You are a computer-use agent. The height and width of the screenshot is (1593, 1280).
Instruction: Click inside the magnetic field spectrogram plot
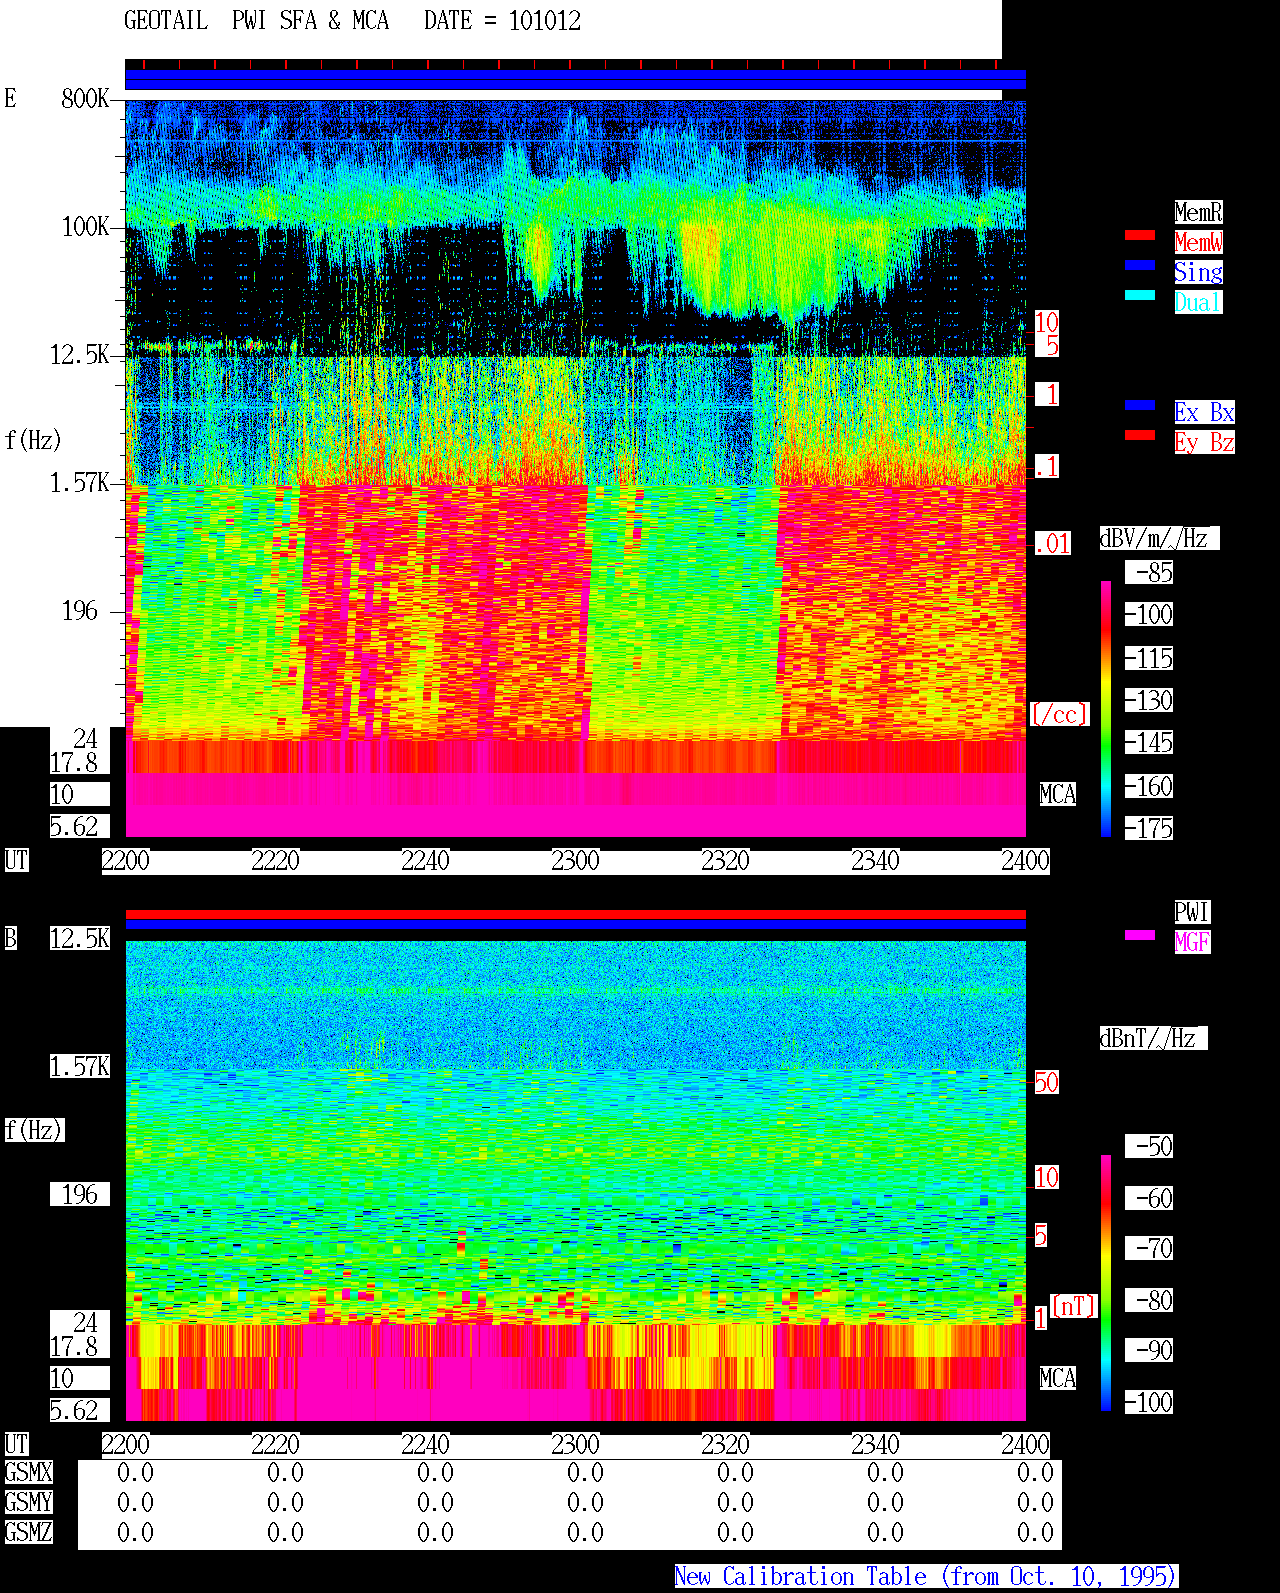pos(575,1180)
